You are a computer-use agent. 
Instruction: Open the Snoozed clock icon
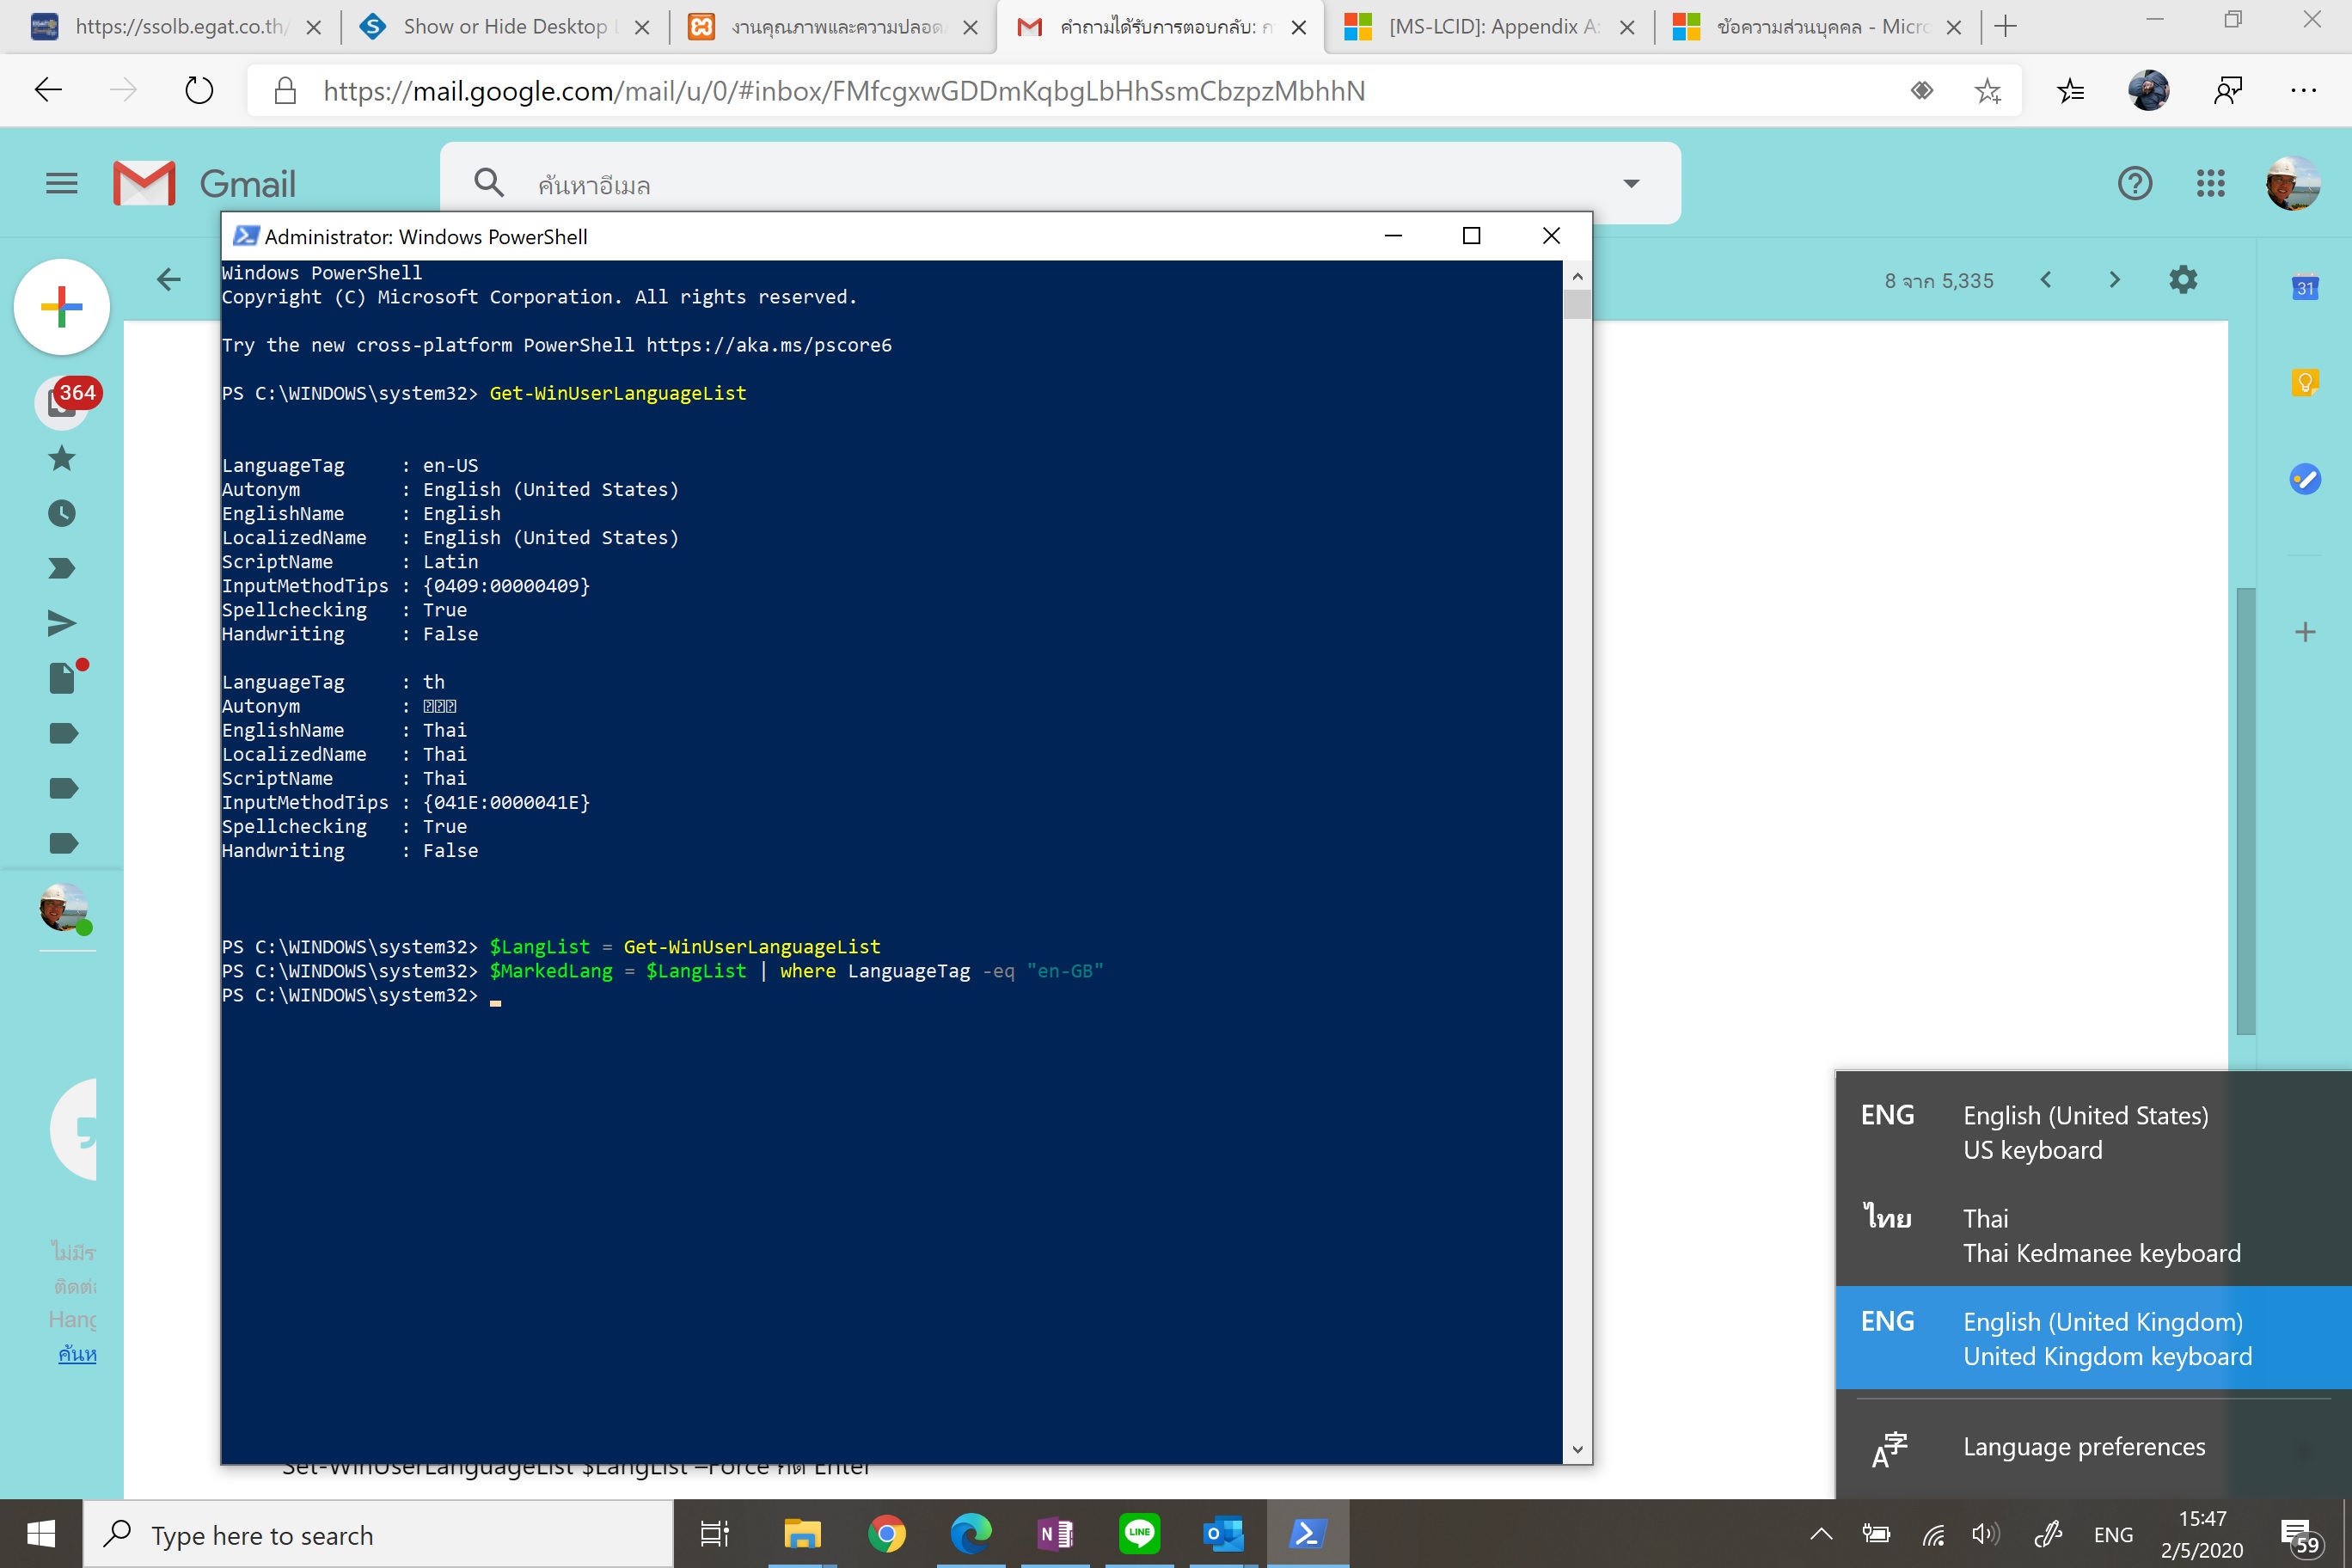point(62,514)
